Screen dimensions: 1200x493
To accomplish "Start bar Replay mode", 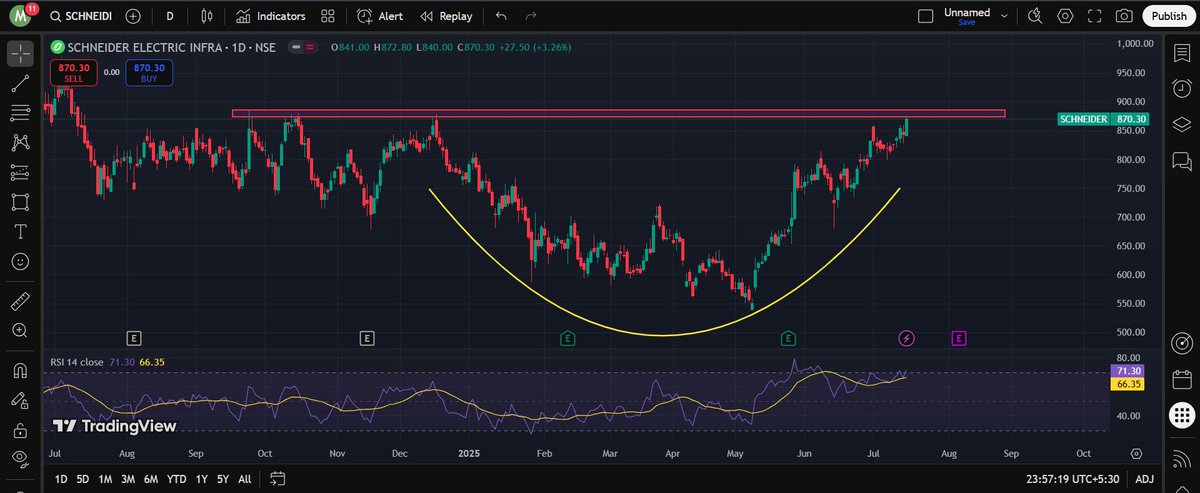I will (446, 16).
